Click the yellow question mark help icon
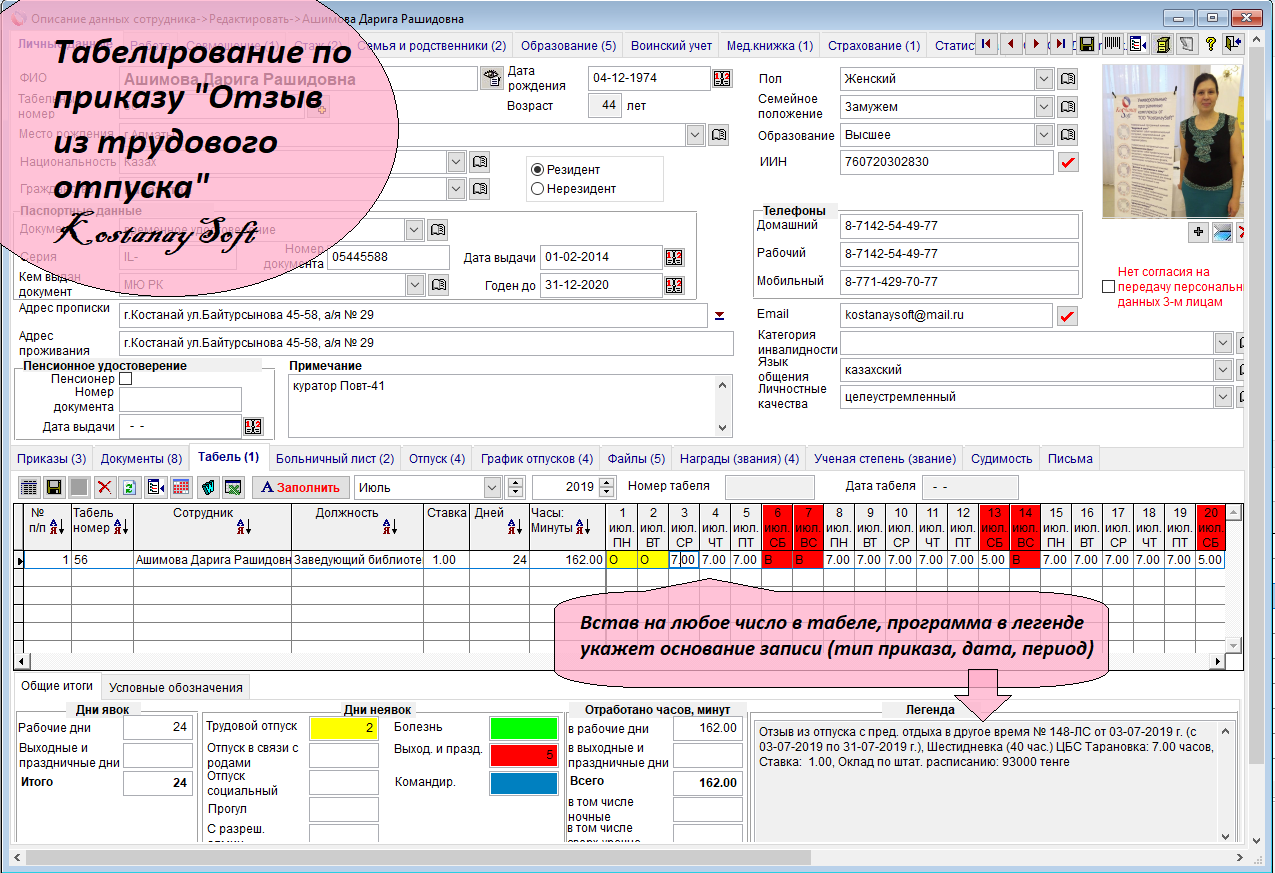The width and height of the screenshot is (1275, 873). point(1209,45)
